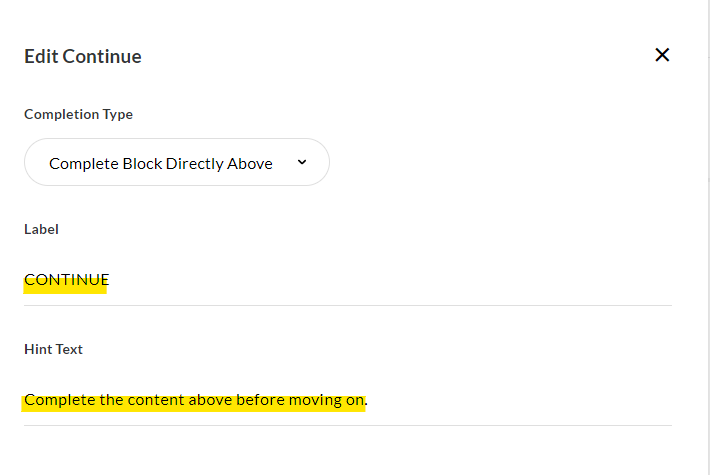
Task: Click the 'Edit Continue' panel heading
Action: [x=83, y=56]
